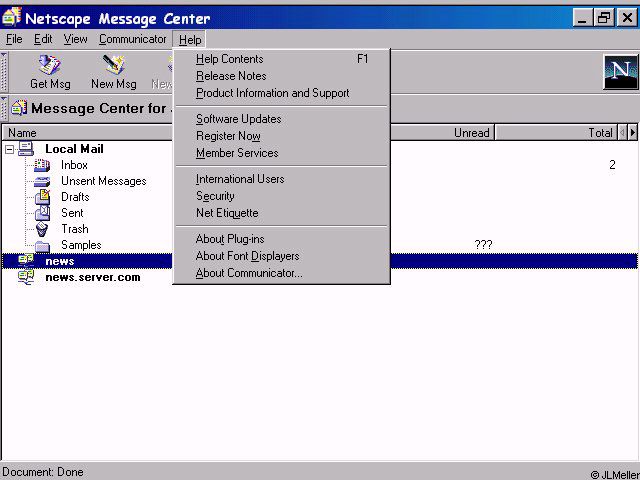
Task: Choose About Plug-ins menu item
Action: (x=282, y=239)
